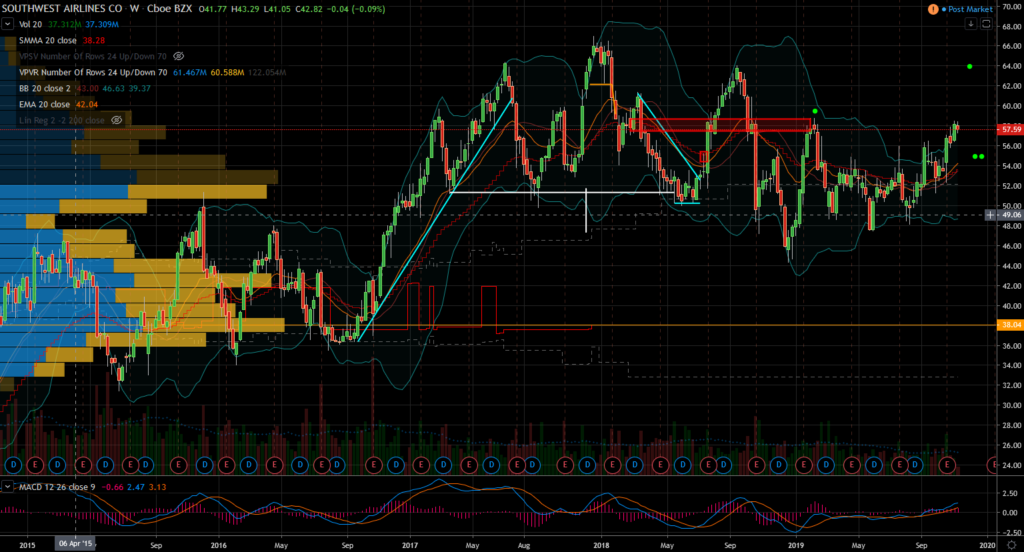Image resolution: width=1024 pixels, height=552 pixels.
Task: Toggle visibility of Lin Reg indicator eye icon
Action: (116, 120)
